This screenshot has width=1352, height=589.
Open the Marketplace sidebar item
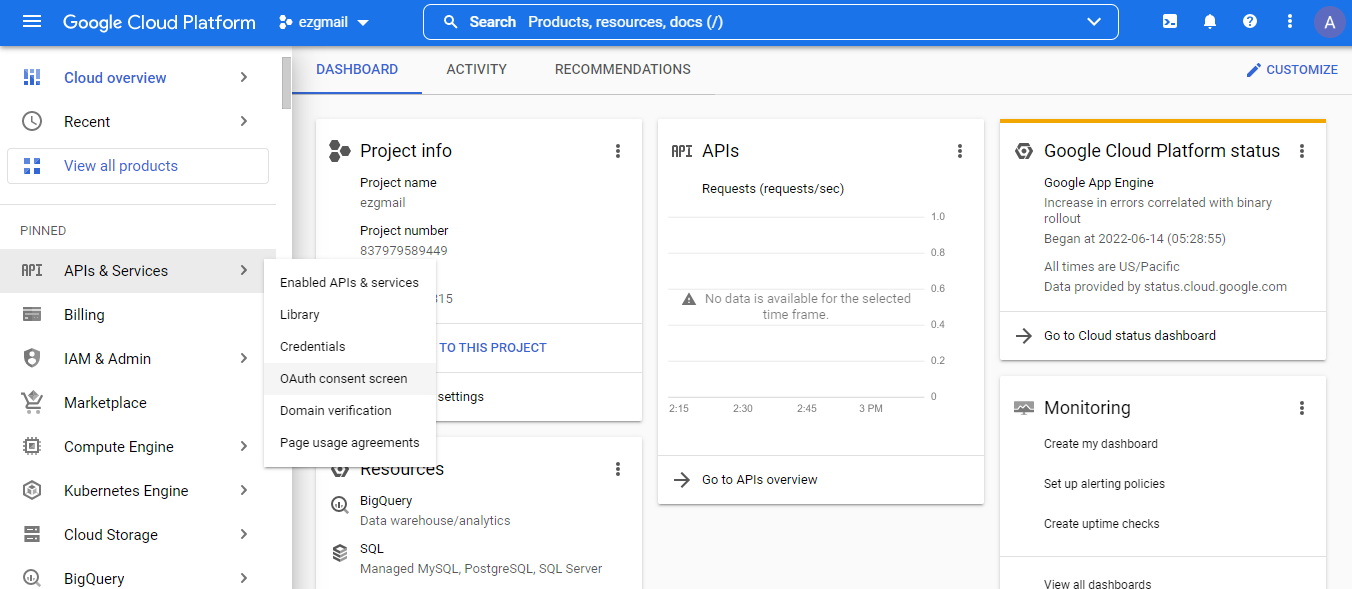138,403
